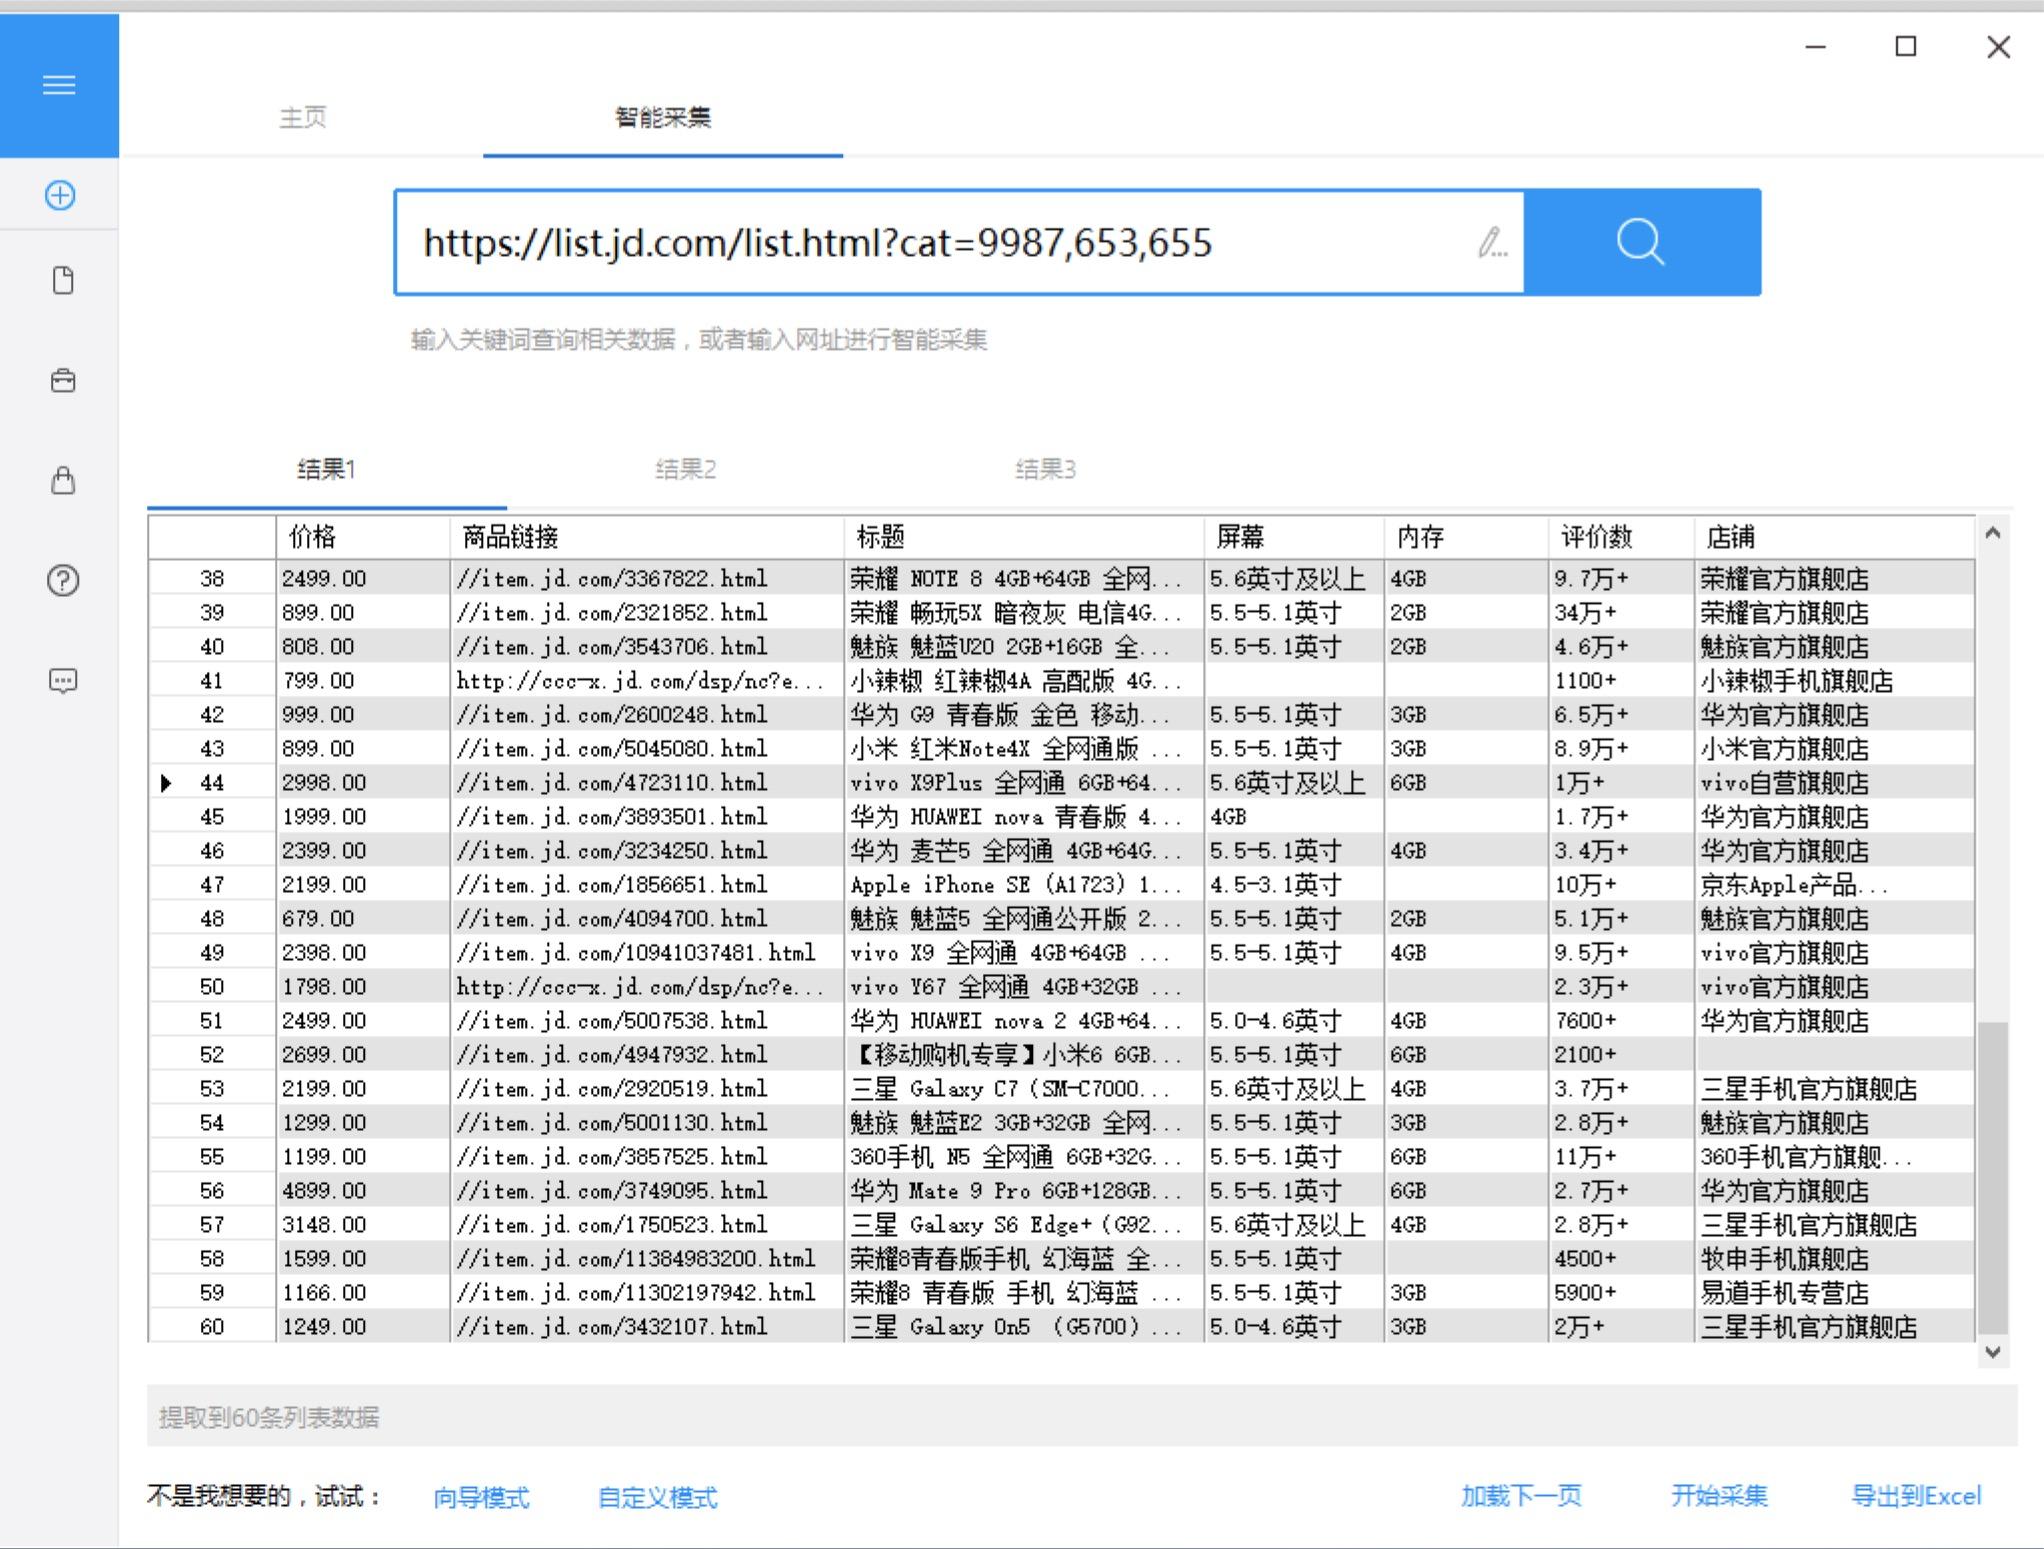Screen dimensions: 2044x1549
Task: Click the lock icon in sidebar
Action: click(63, 481)
